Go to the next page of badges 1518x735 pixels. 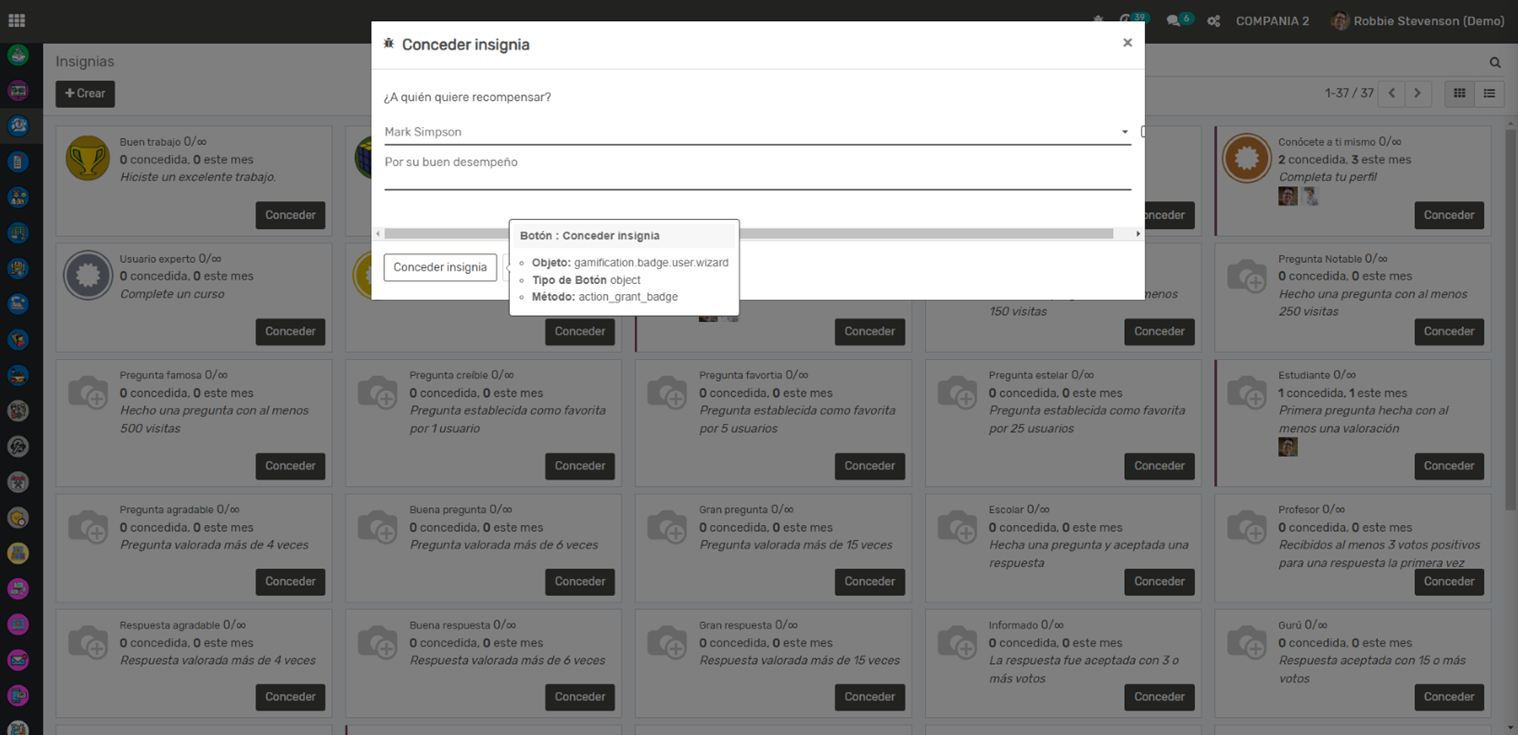click(1417, 94)
